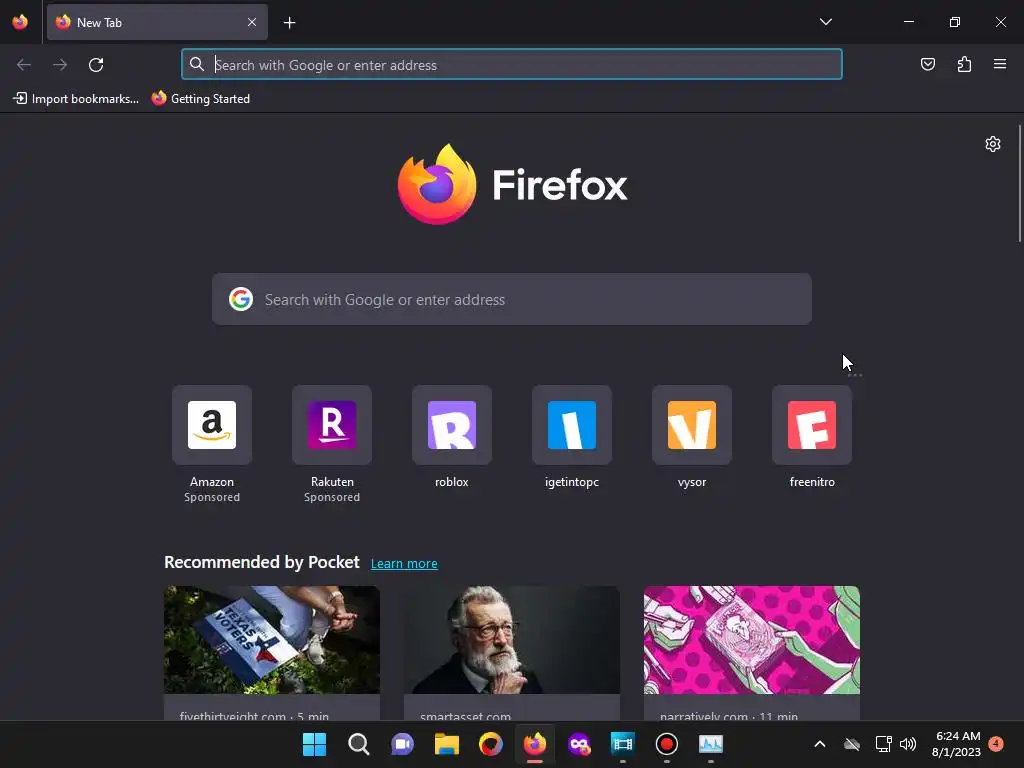Viewport: 1024px width, 768px height.
Task: Click the Google logo in search box
Action: point(241,299)
